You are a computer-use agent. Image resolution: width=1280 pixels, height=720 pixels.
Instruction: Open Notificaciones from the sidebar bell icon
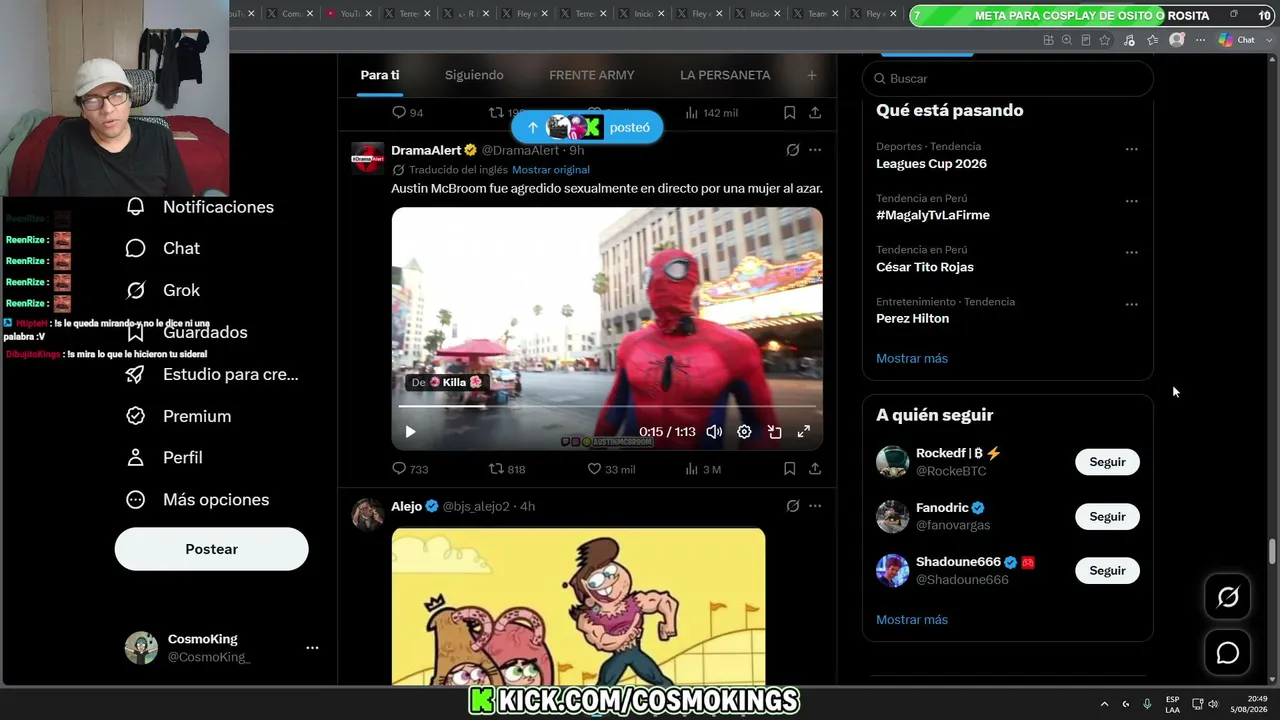[136, 207]
